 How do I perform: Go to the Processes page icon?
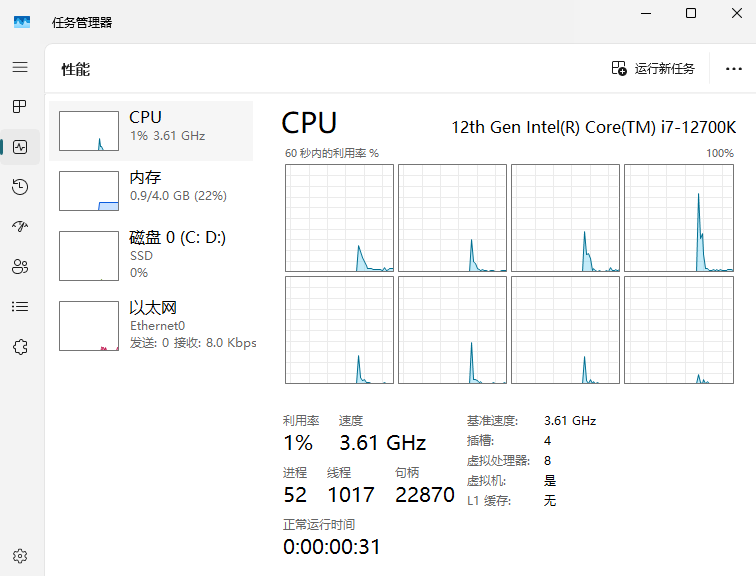pyautogui.click(x=20, y=107)
